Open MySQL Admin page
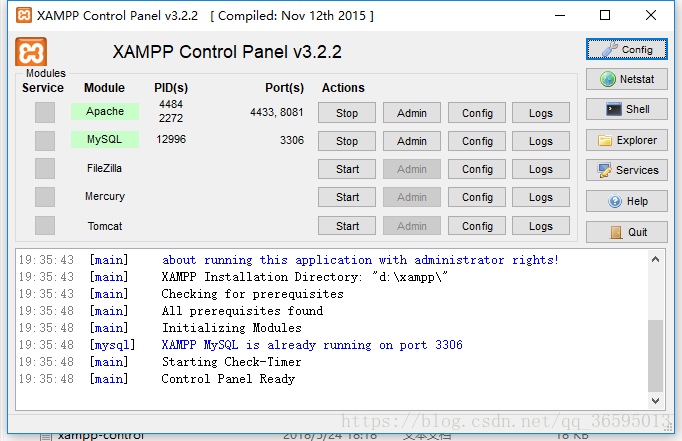 (411, 141)
